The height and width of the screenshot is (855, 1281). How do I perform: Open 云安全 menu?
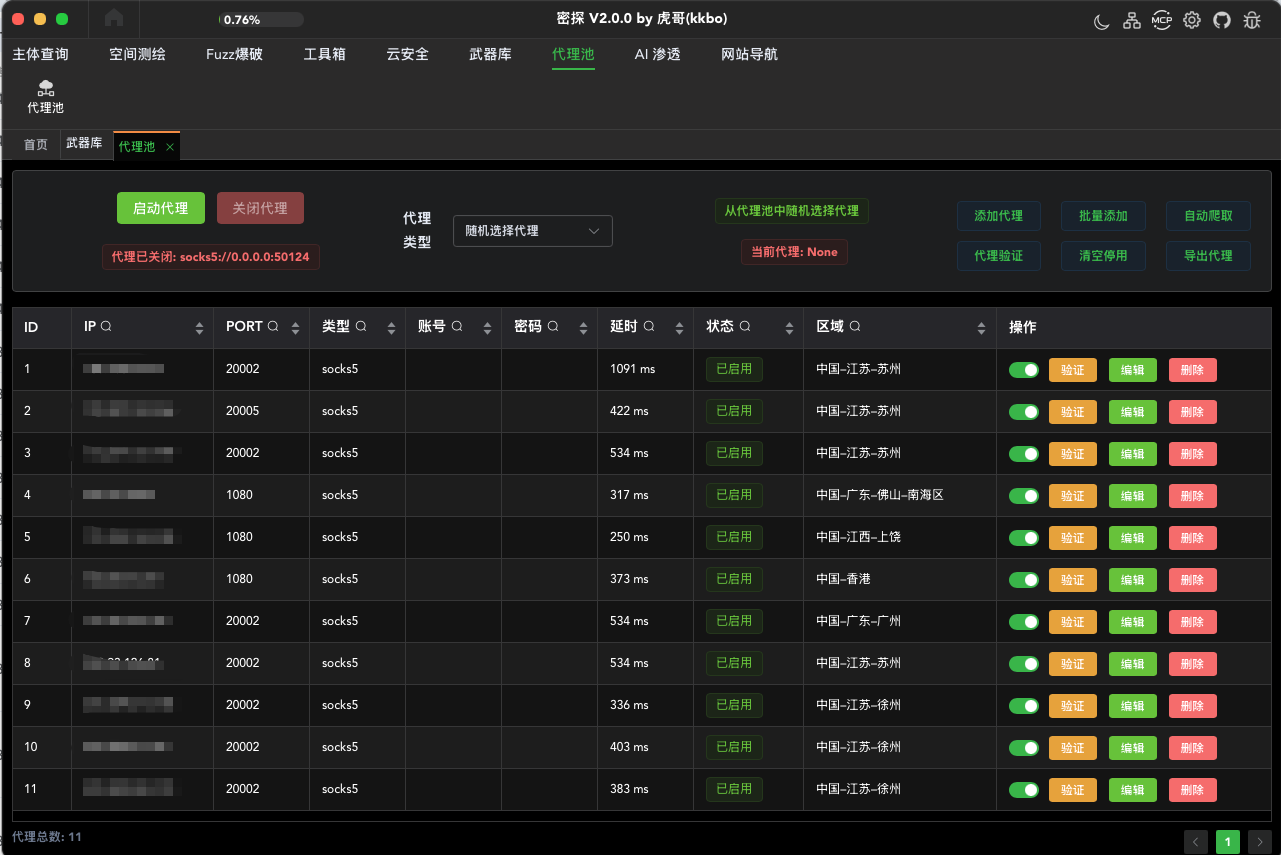[x=408, y=54]
